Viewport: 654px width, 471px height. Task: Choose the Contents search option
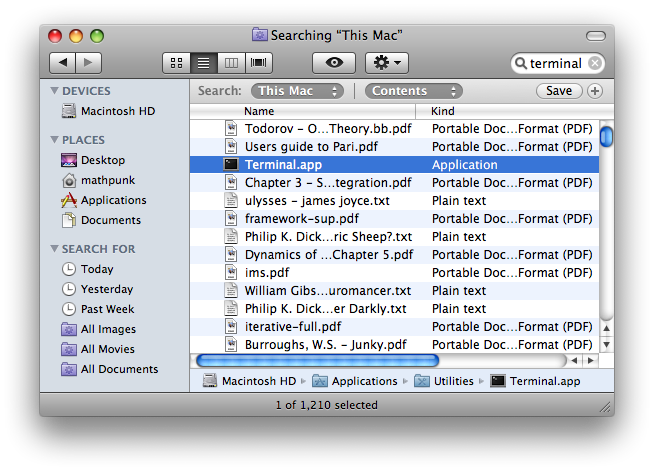[413, 91]
